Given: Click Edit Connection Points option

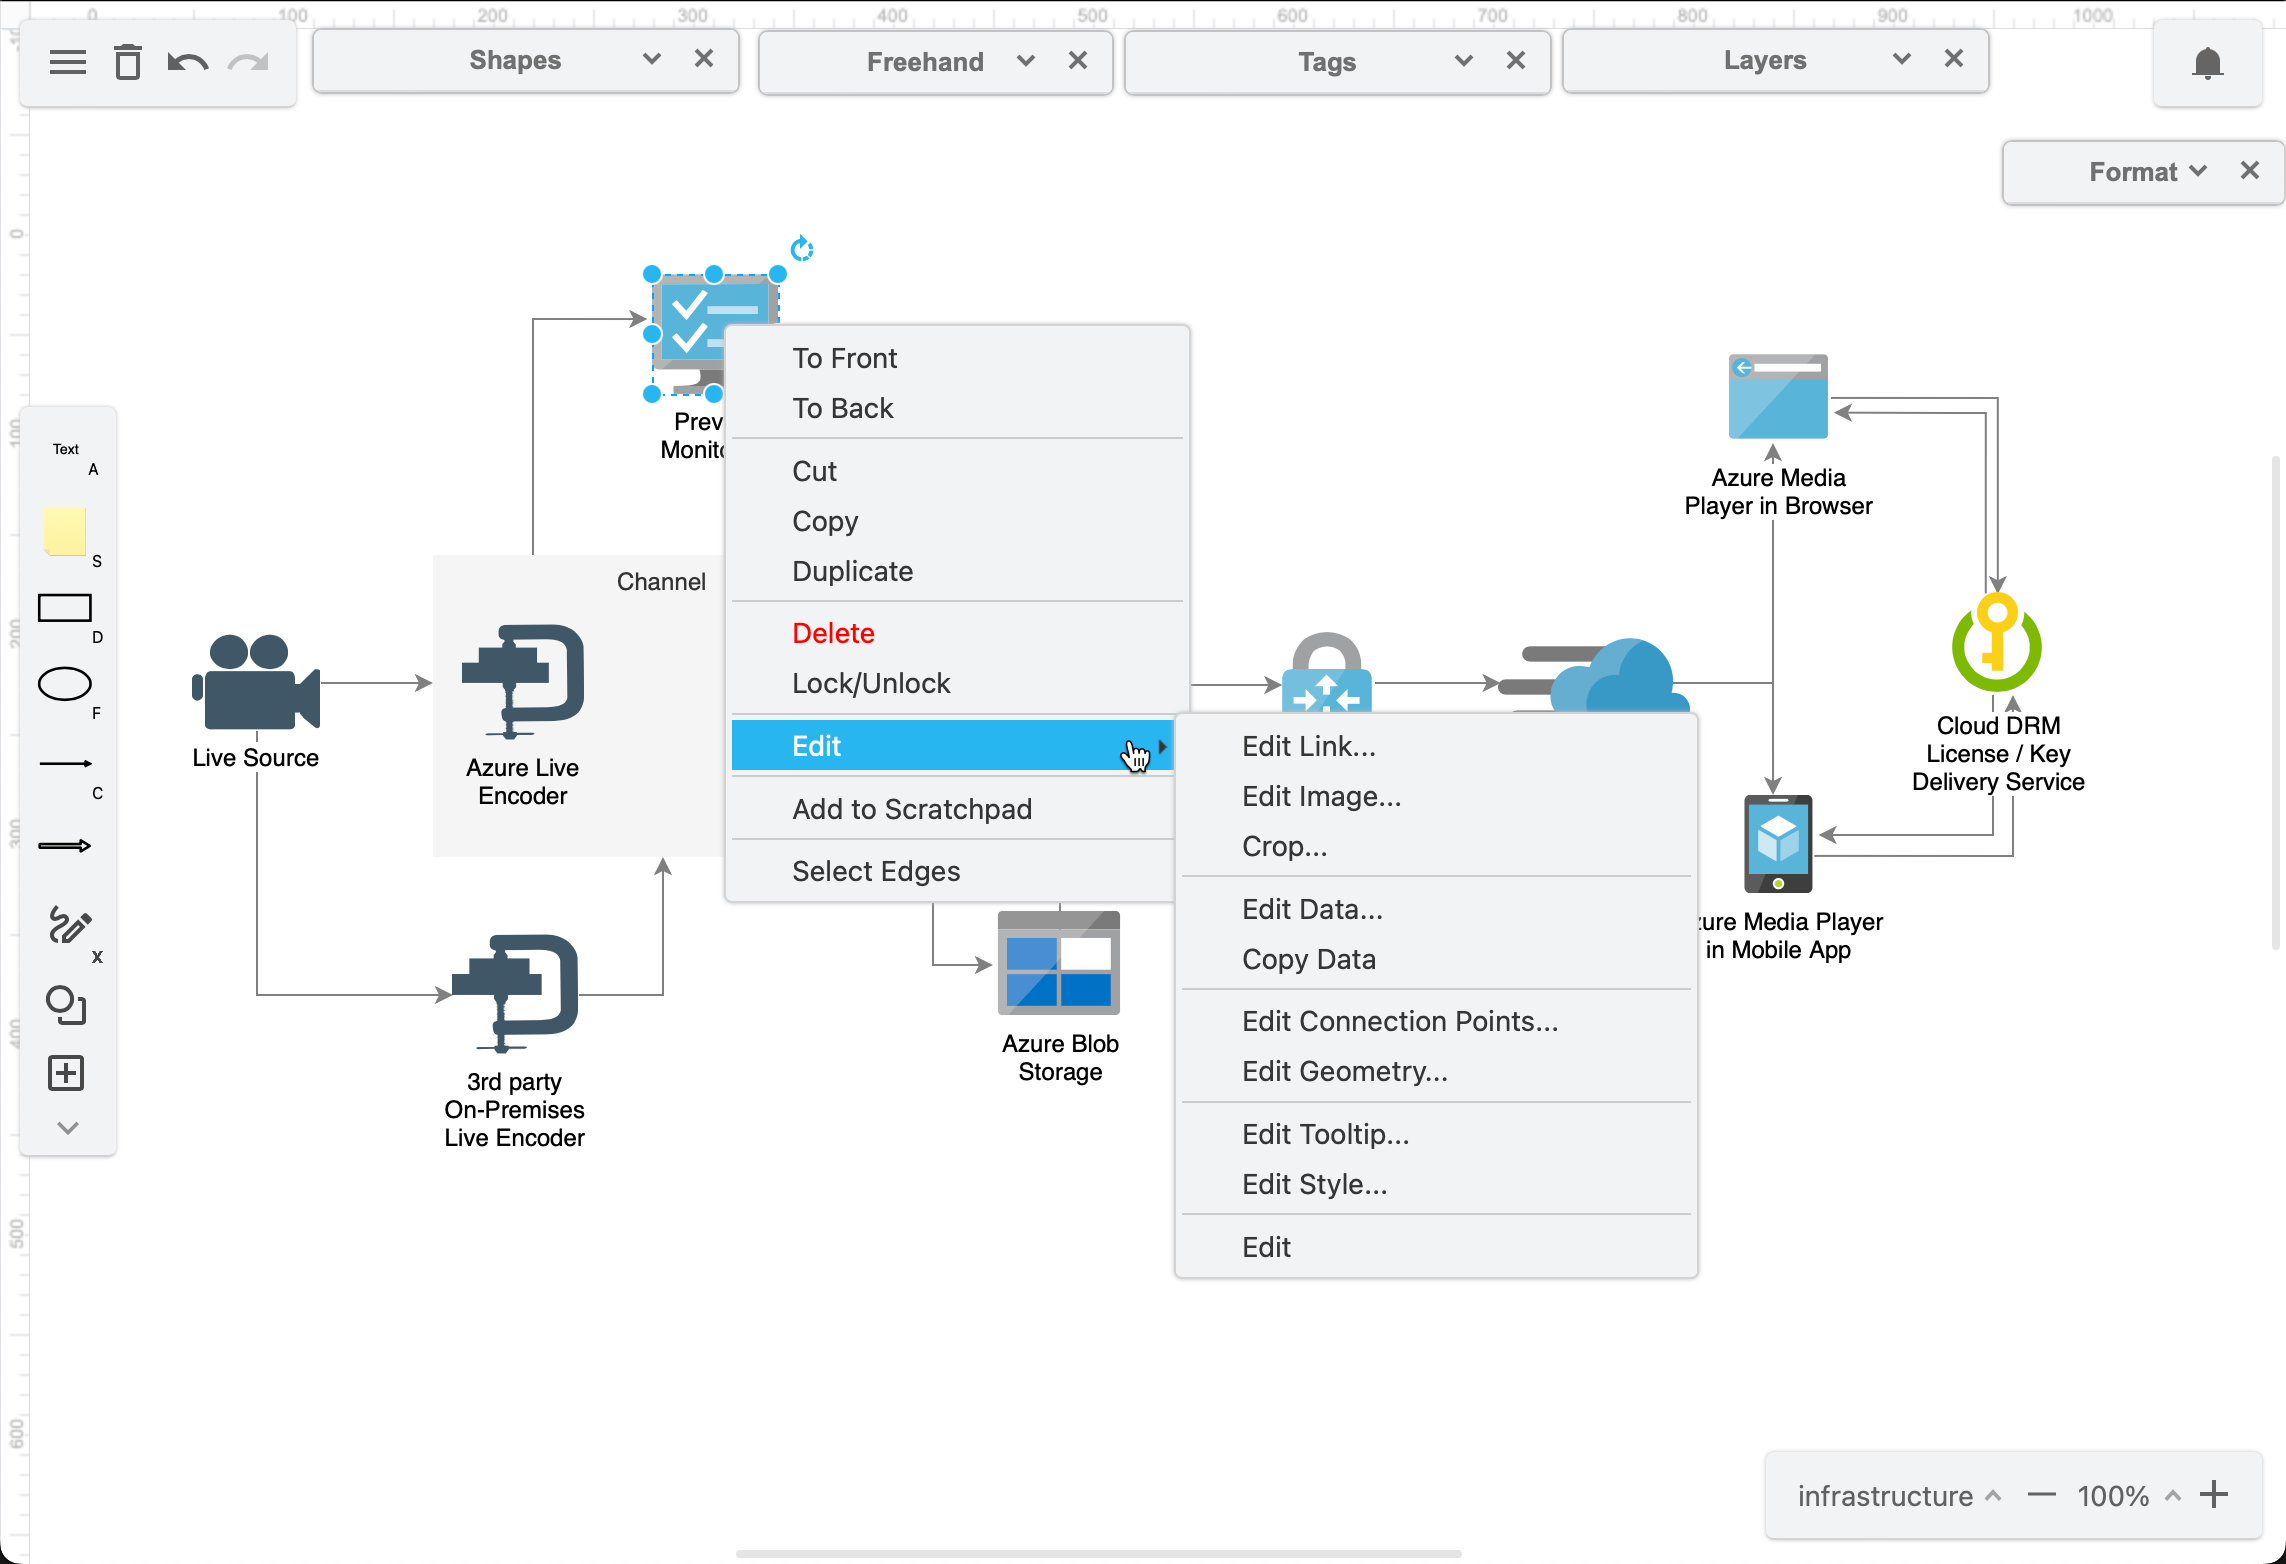Looking at the screenshot, I should 1398,1022.
